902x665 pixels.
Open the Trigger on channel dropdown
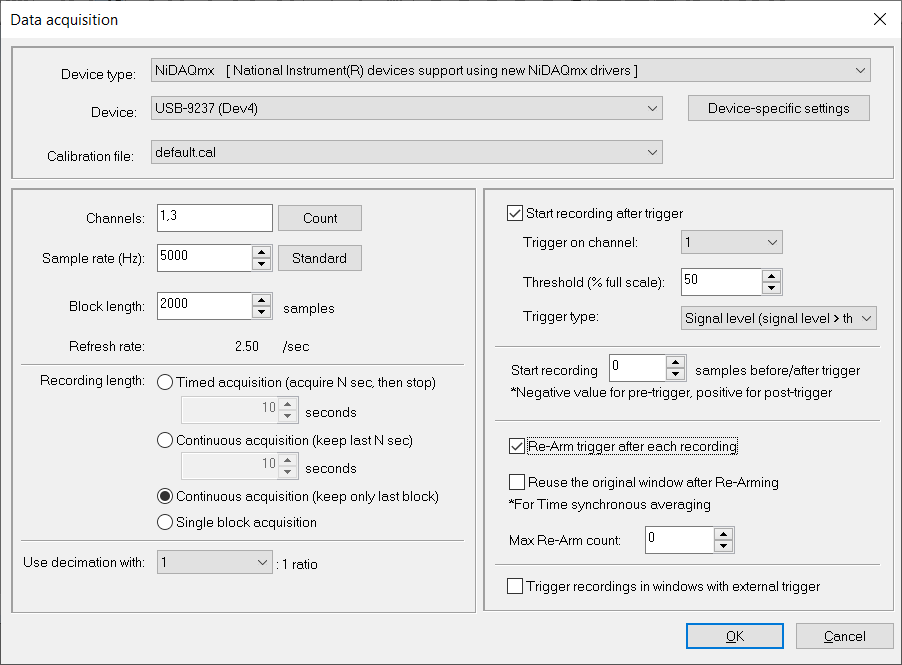731,242
